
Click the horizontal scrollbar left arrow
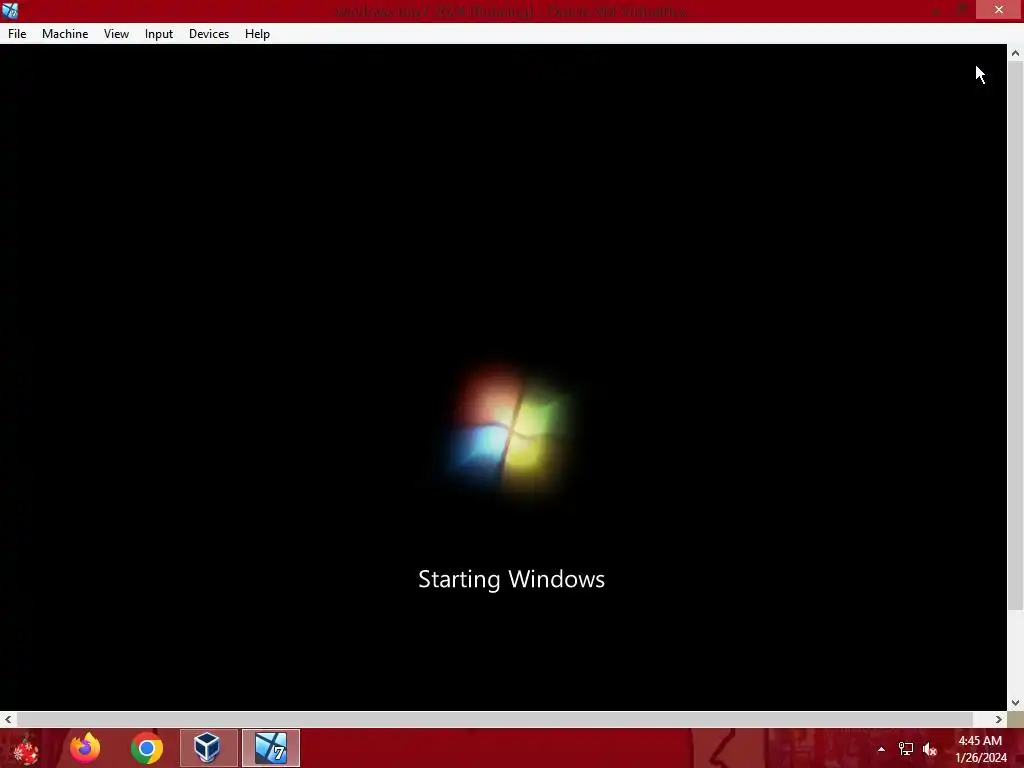point(8,719)
